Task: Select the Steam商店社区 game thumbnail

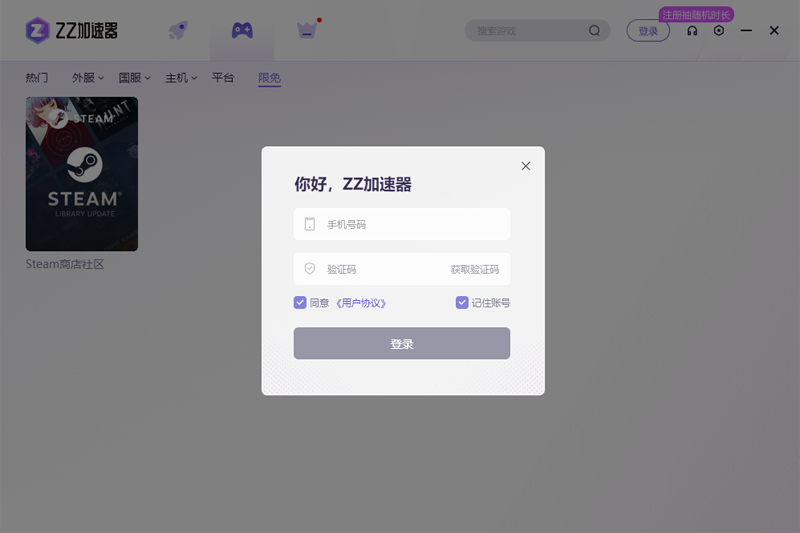Action: [82, 174]
